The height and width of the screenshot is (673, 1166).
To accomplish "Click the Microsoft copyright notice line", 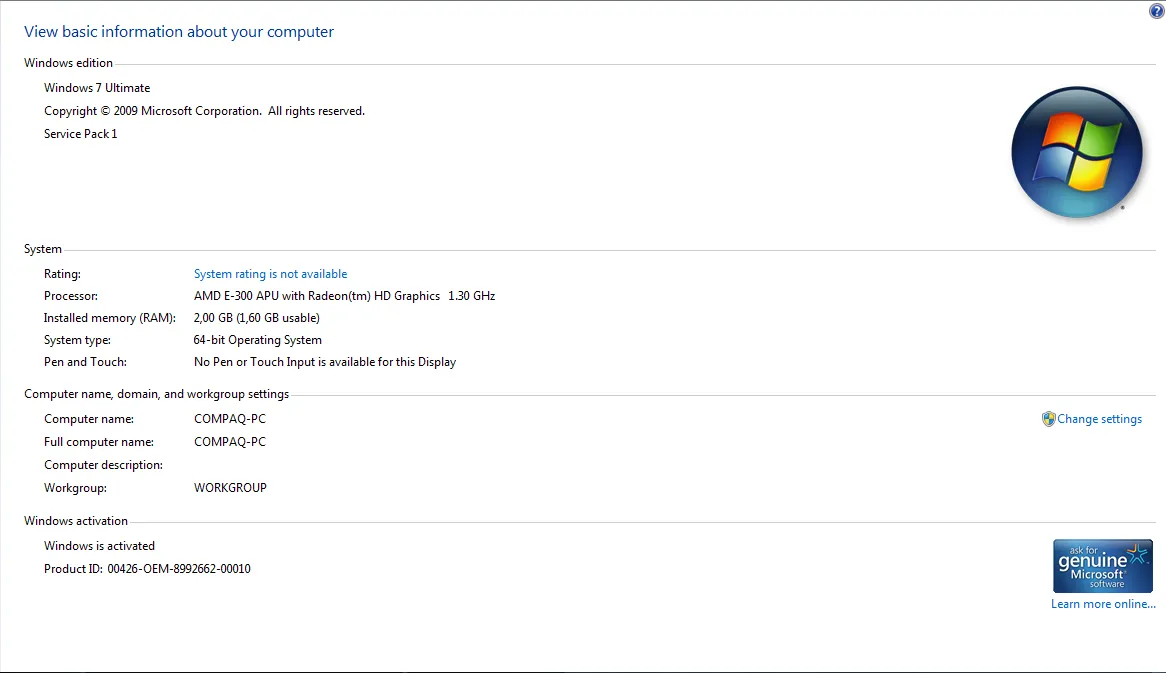I will tap(204, 111).
